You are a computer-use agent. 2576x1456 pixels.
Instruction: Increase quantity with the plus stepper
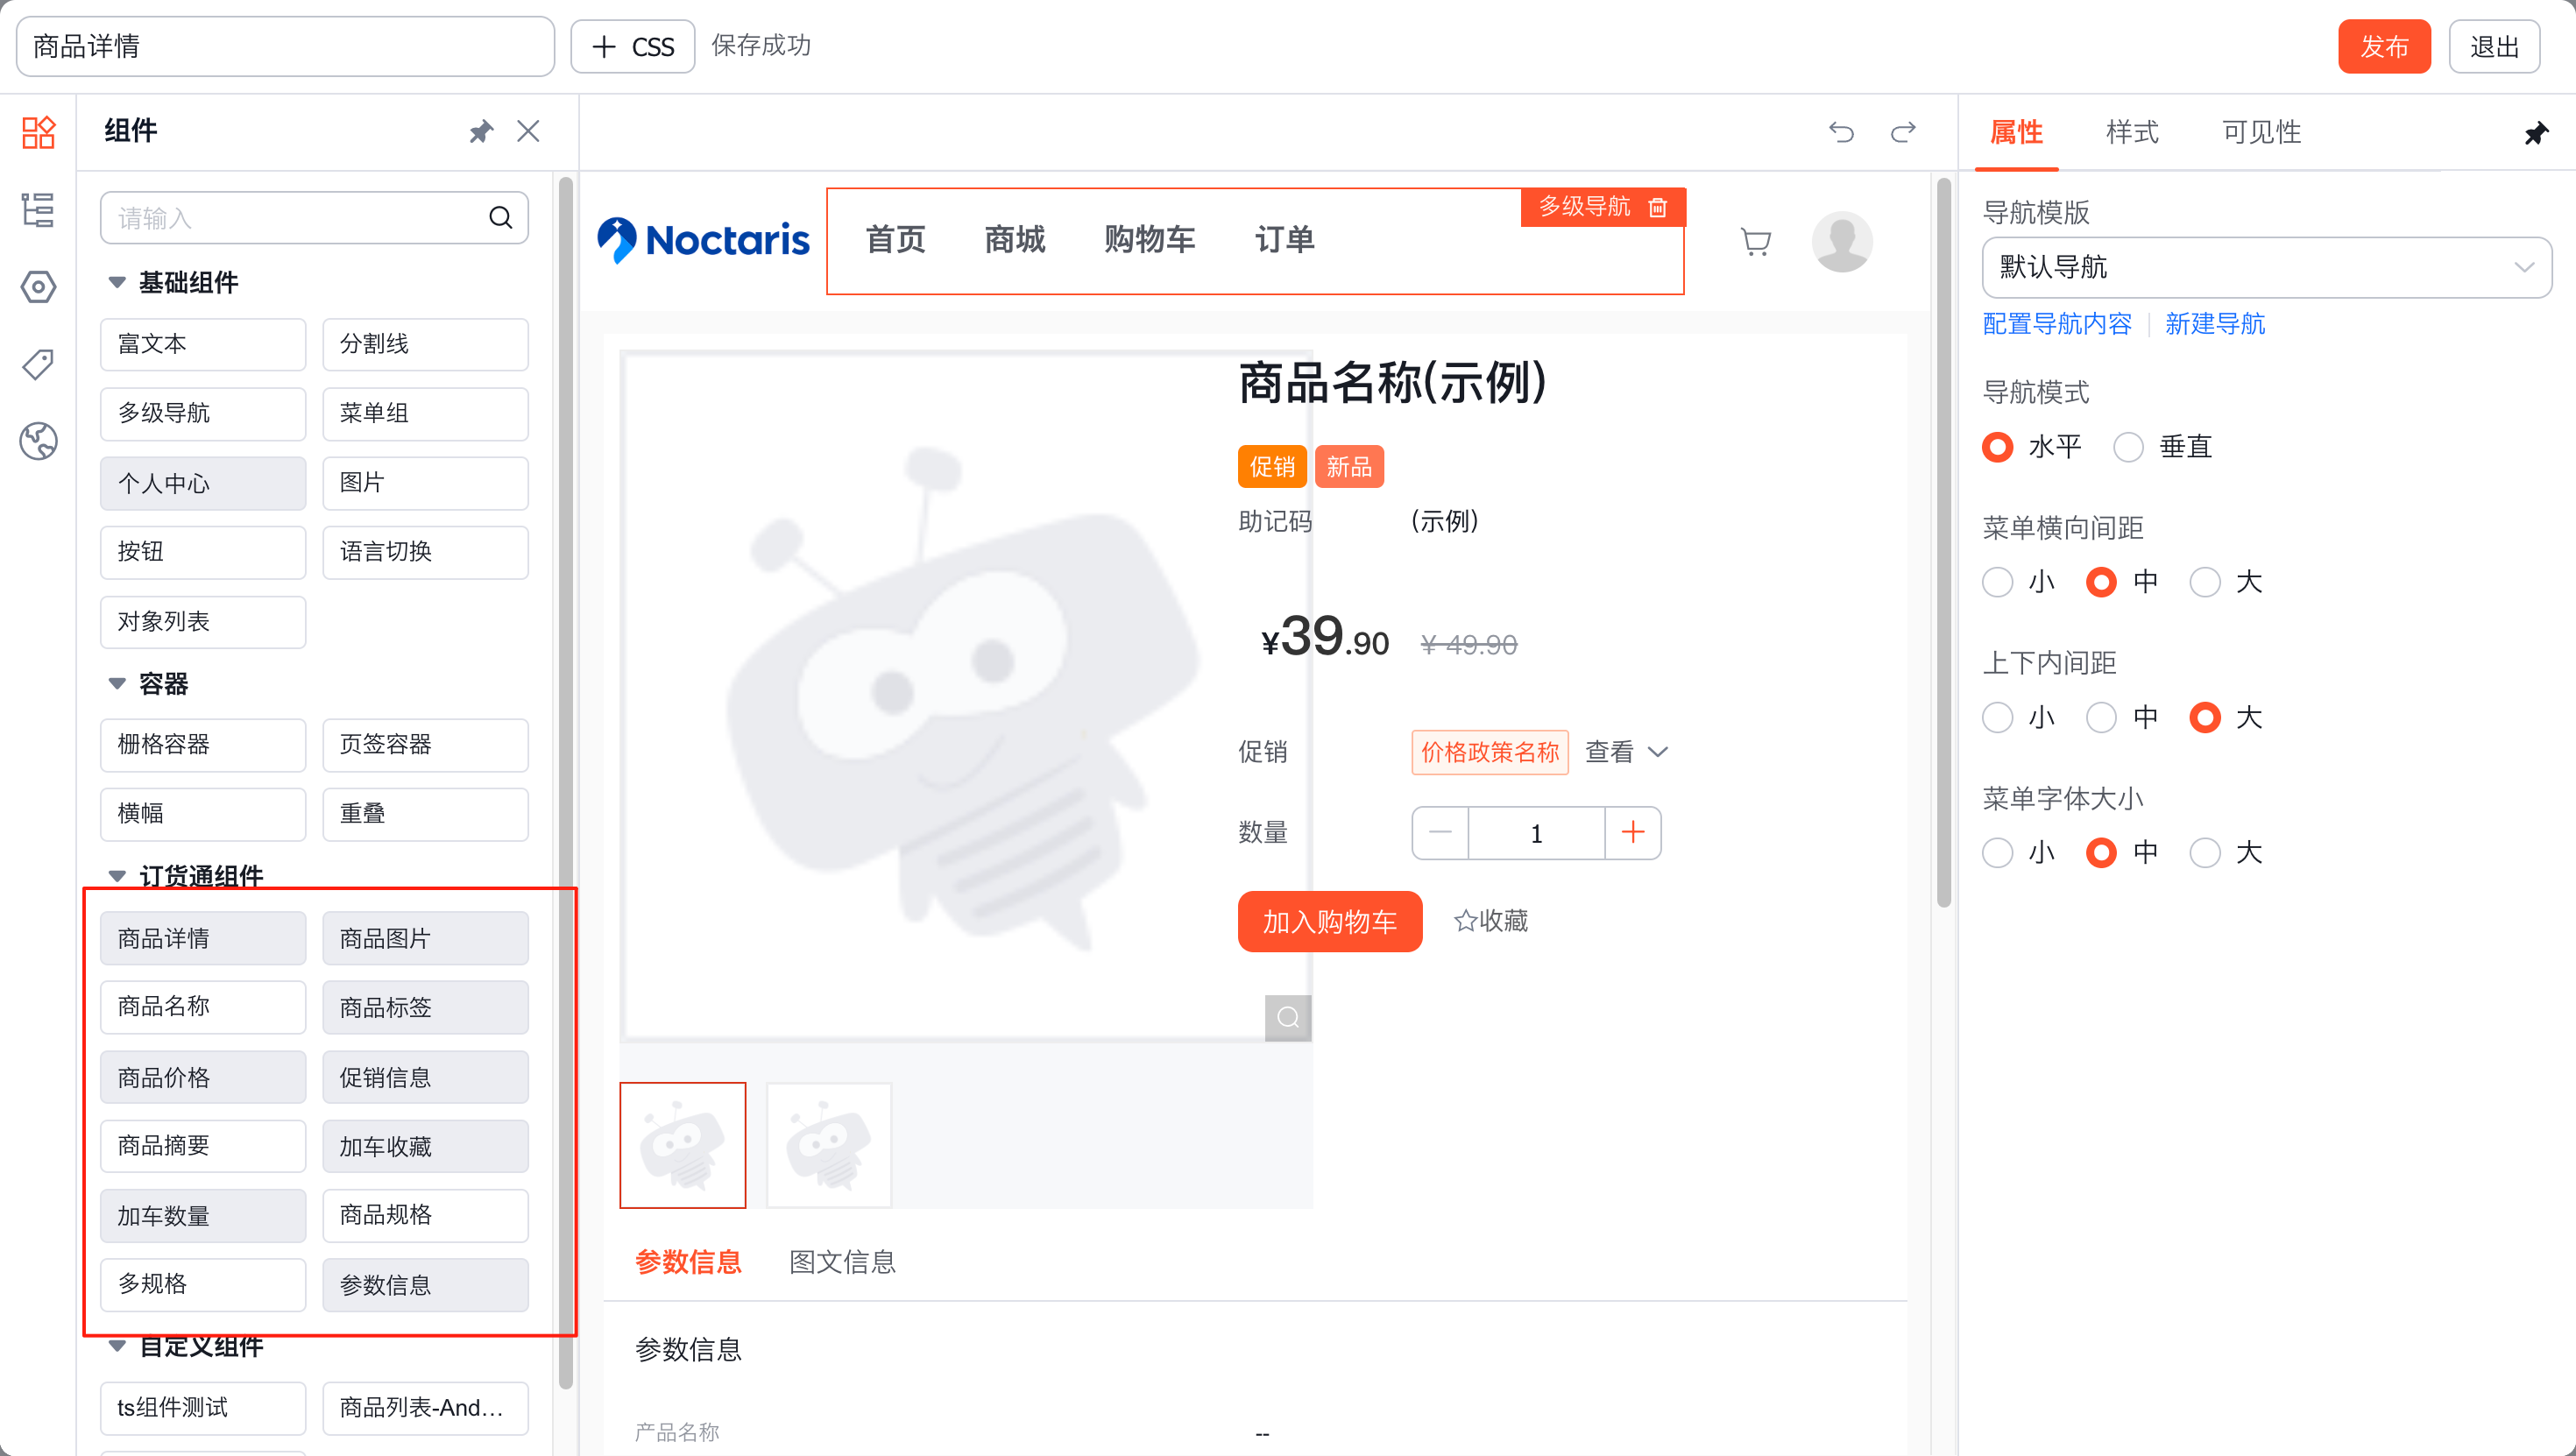1632,832
